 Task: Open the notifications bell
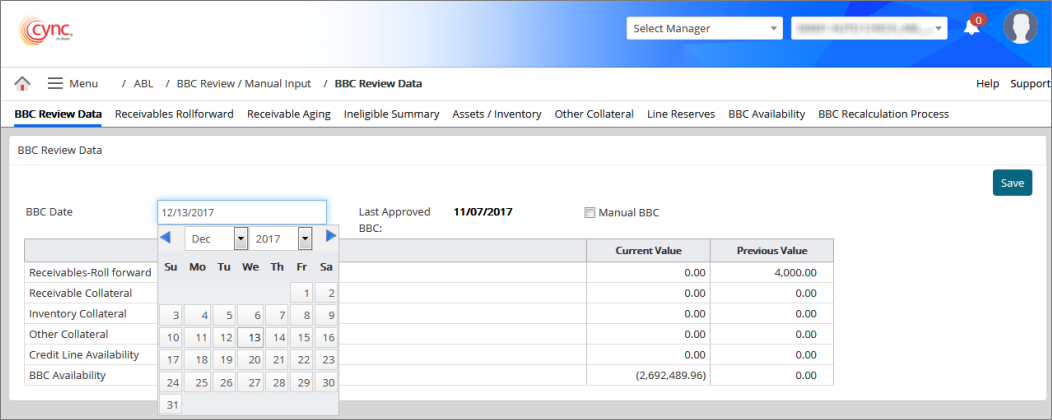[971, 28]
